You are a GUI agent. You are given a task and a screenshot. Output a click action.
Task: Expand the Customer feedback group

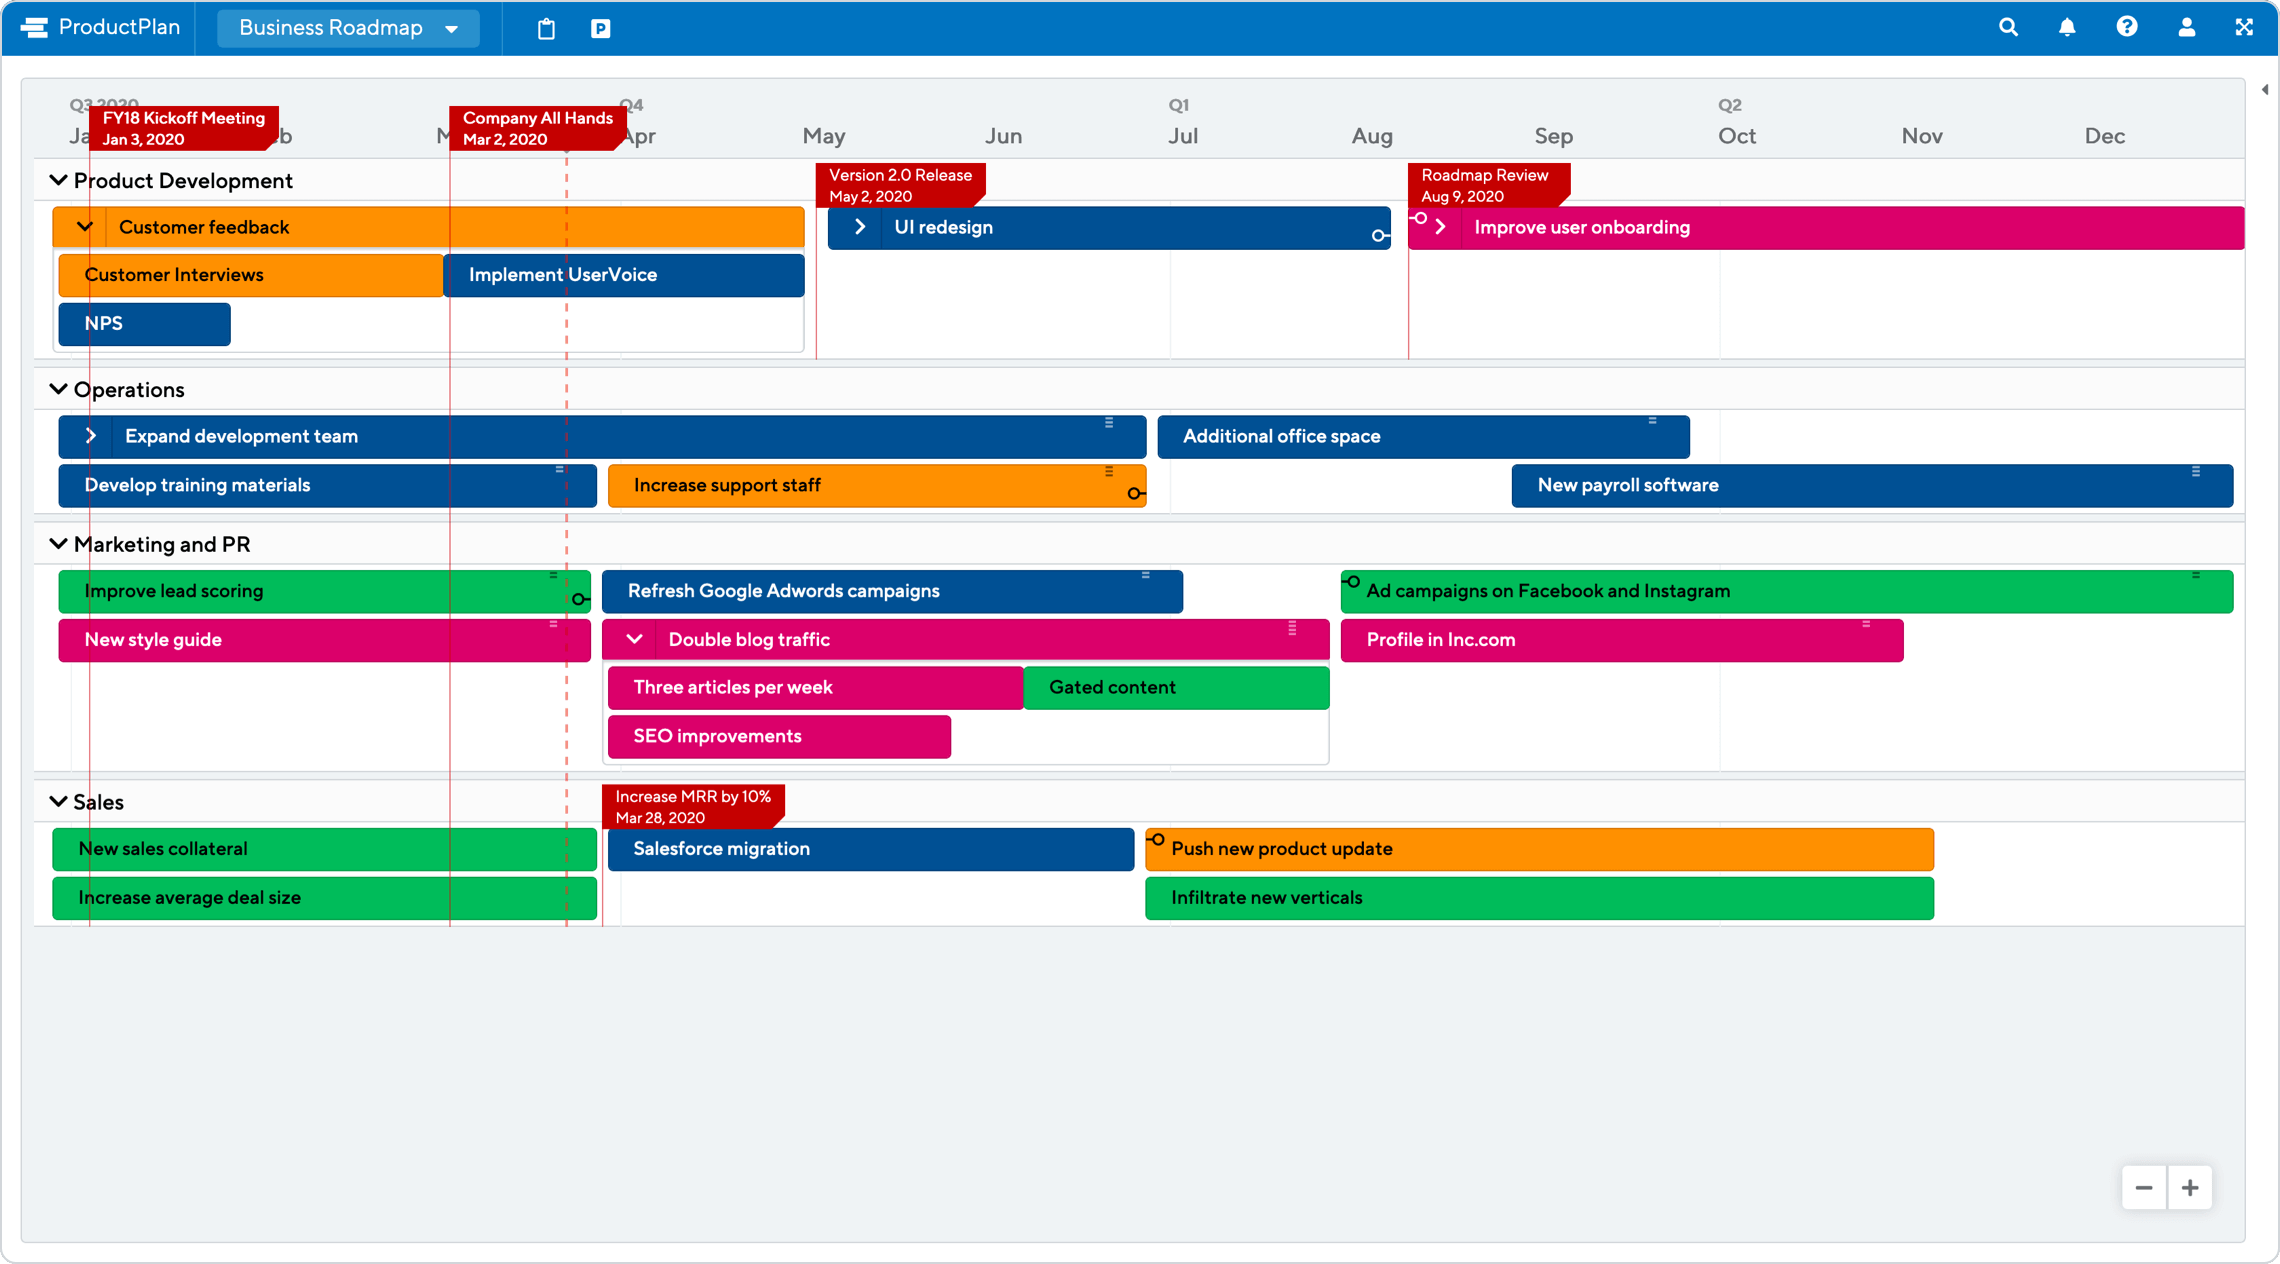[x=86, y=227]
